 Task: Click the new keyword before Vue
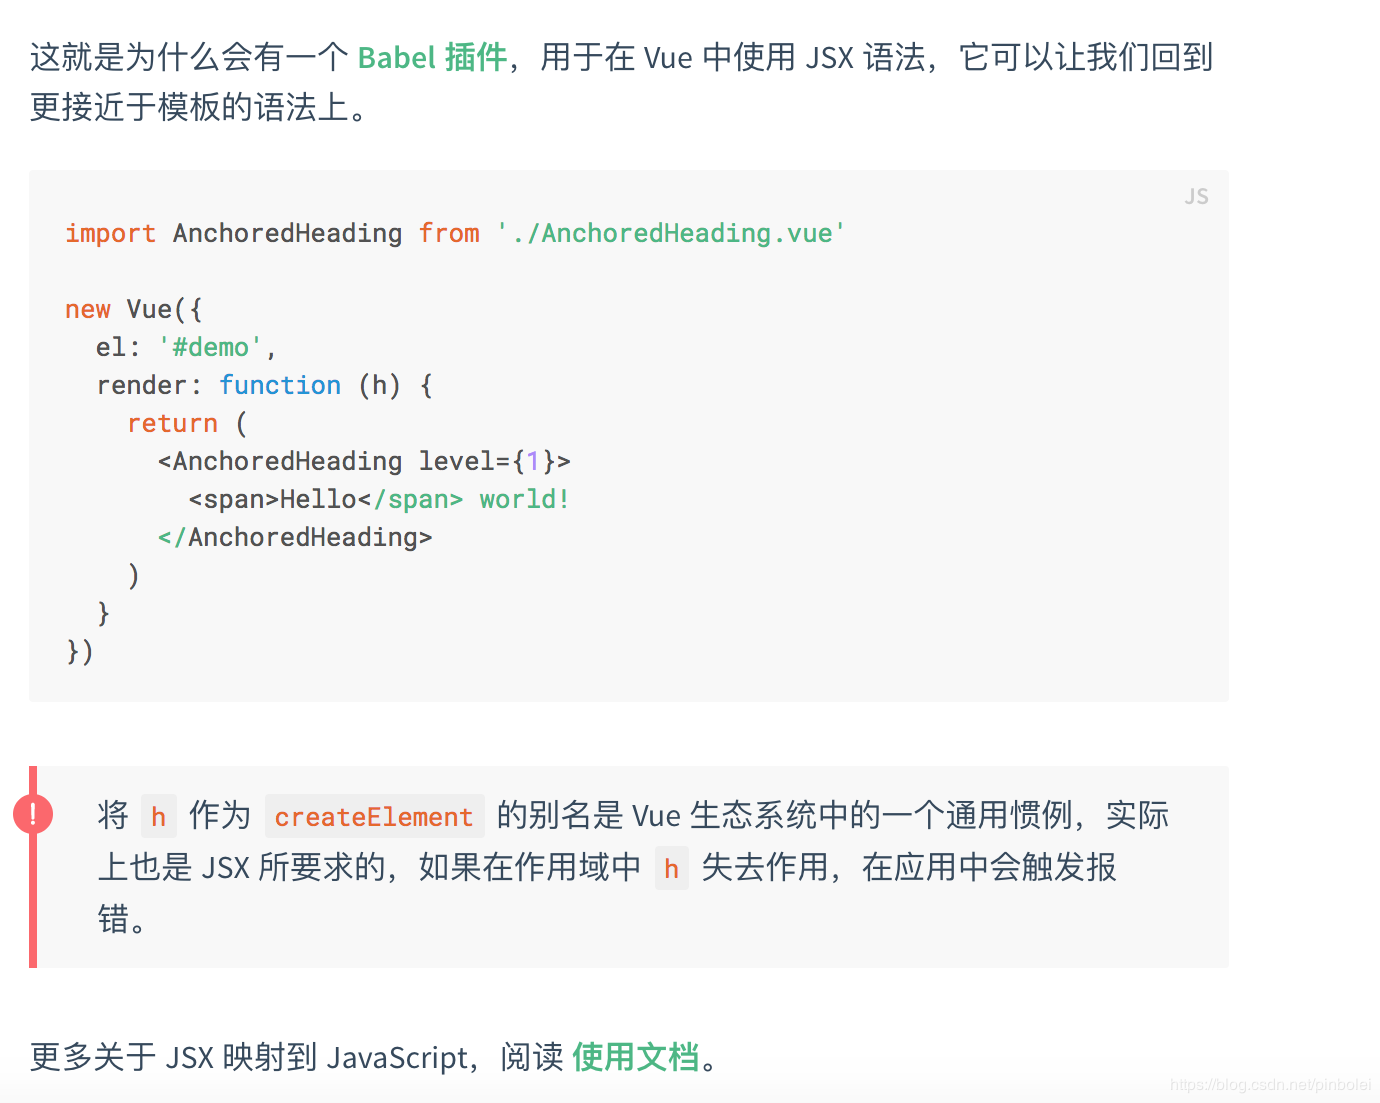(x=88, y=310)
